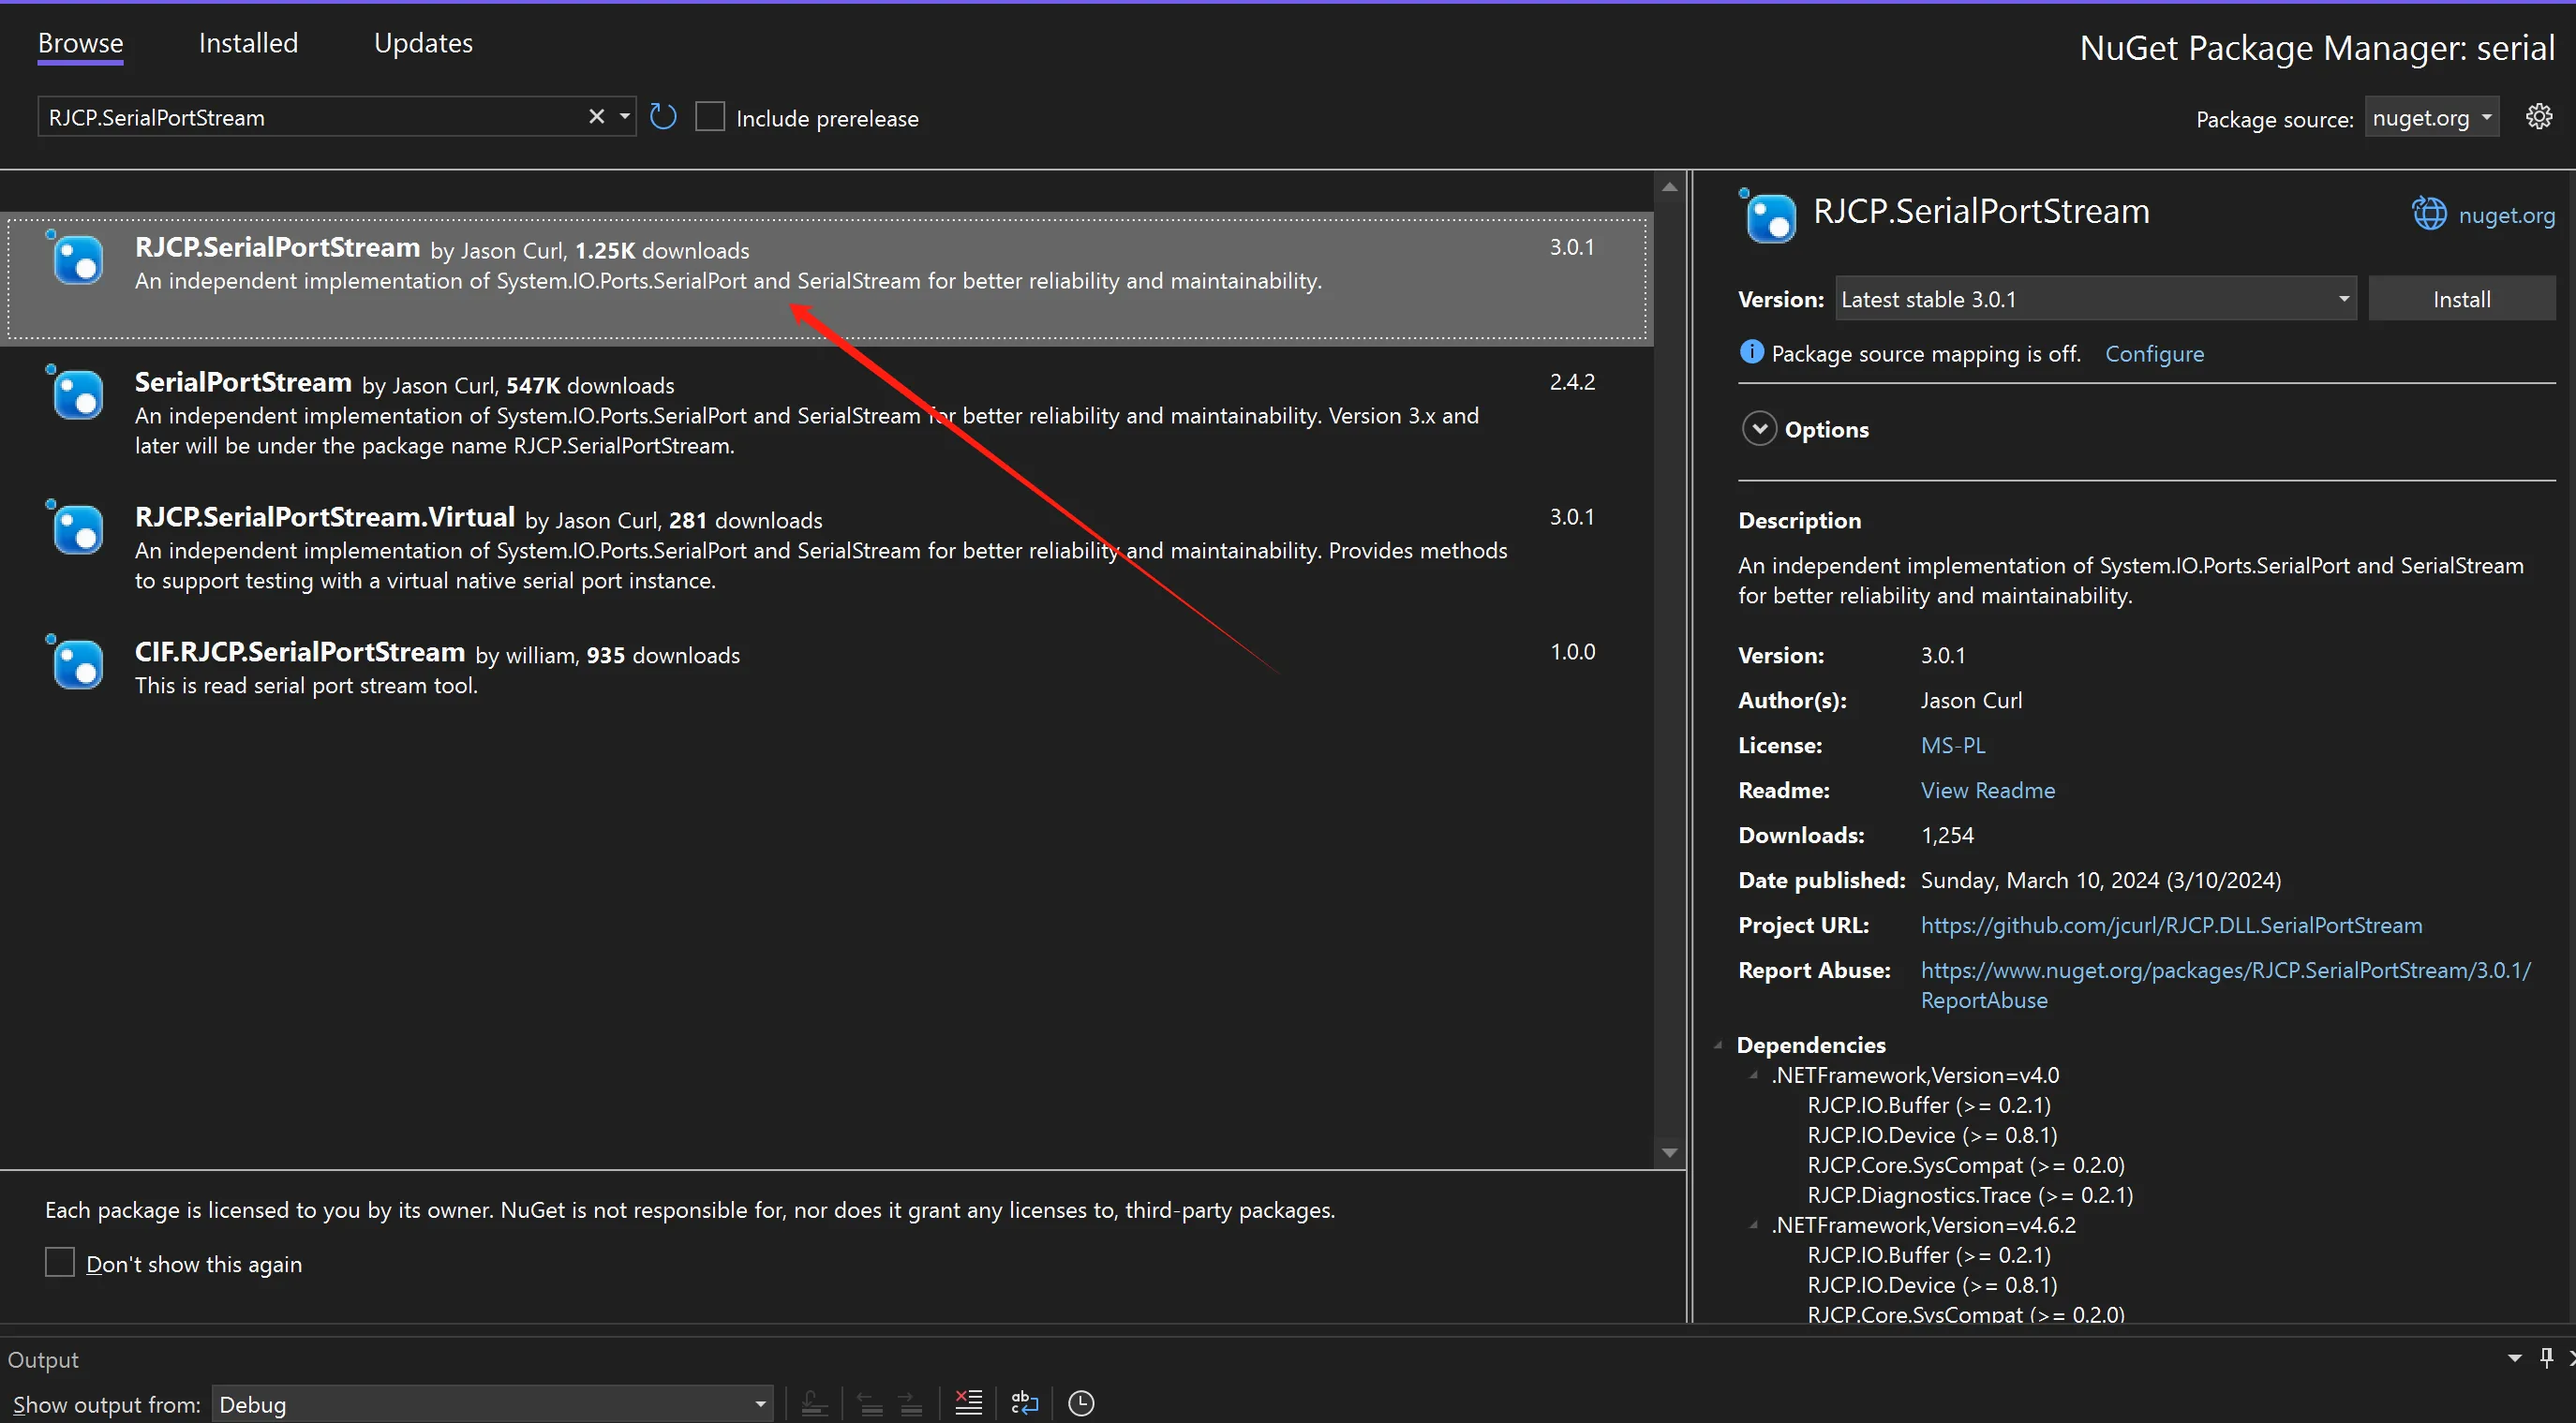The width and height of the screenshot is (2576, 1423).
Task: Click SerialPortStream 2.4.2 package icon
Action: 76,393
